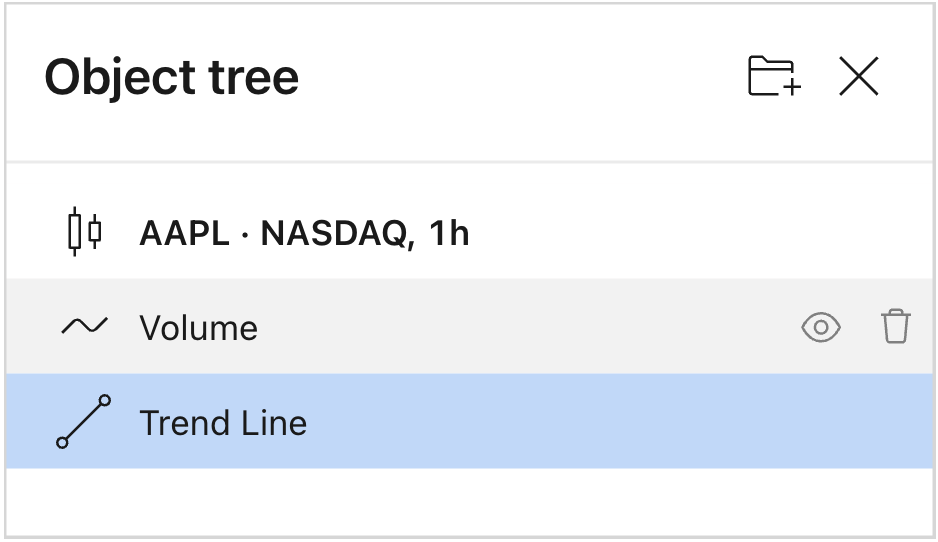938x542 pixels.
Task: Click the candlestick icon beside AAPL
Action: click(84, 233)
